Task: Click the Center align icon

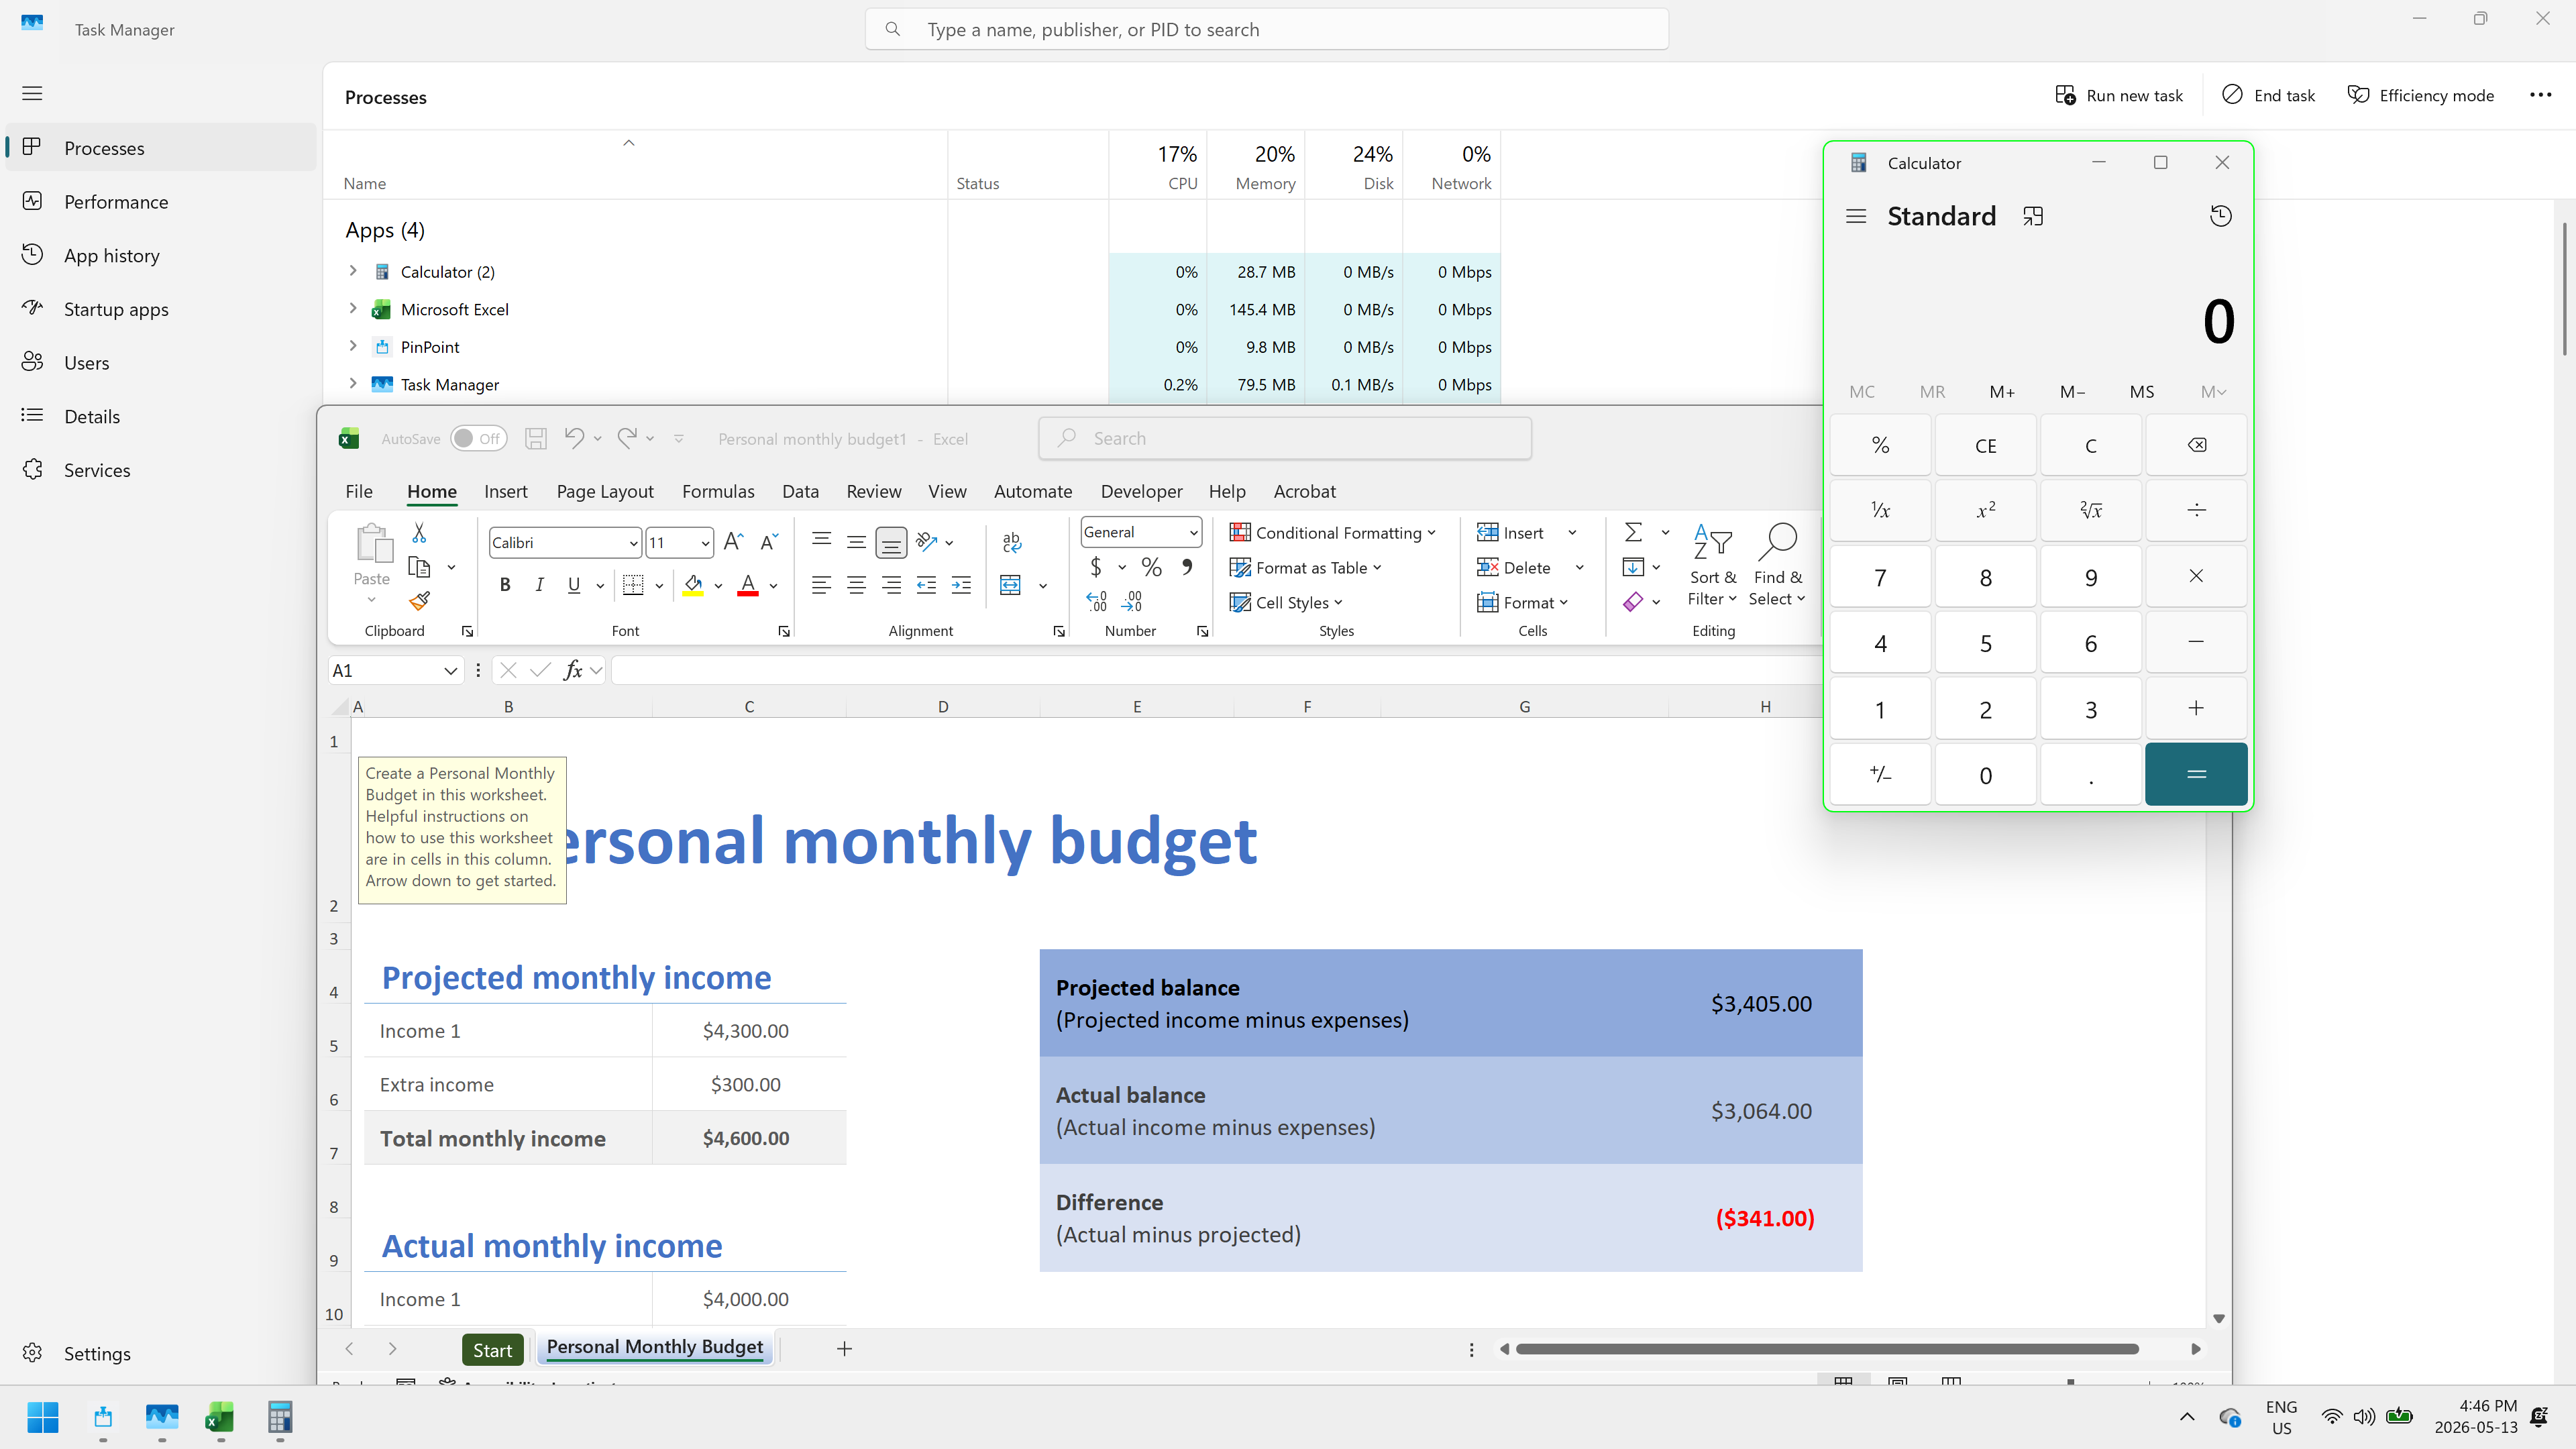Action: click(x=856, y=585)
